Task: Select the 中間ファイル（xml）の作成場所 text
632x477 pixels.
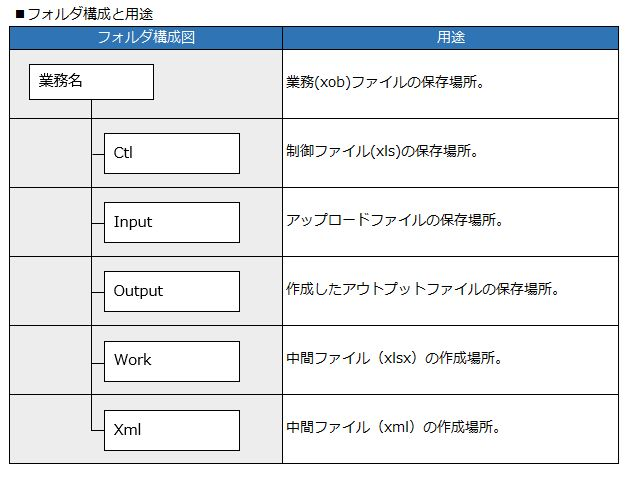Action: click(x=393, y=427)
